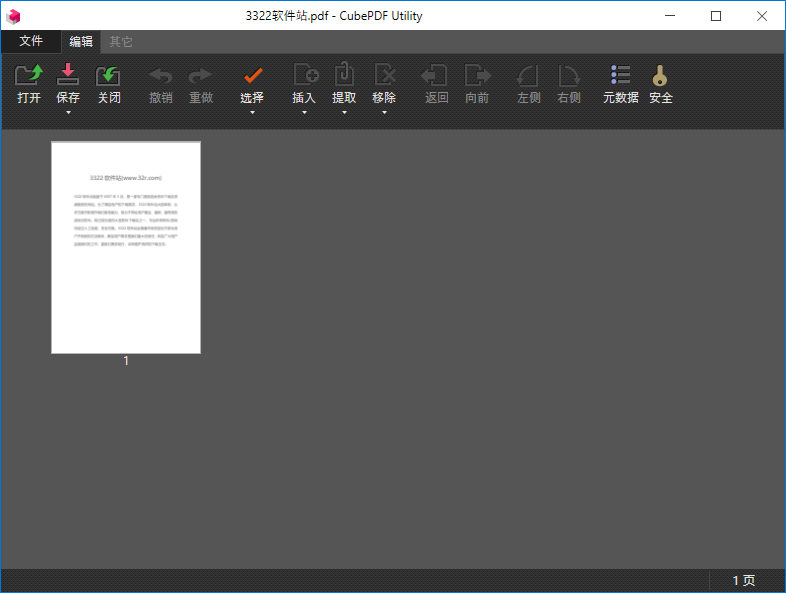Click the 重做 (Redo) arrow icon
This screenshot has width=786, height=593.
pos(201,76)
